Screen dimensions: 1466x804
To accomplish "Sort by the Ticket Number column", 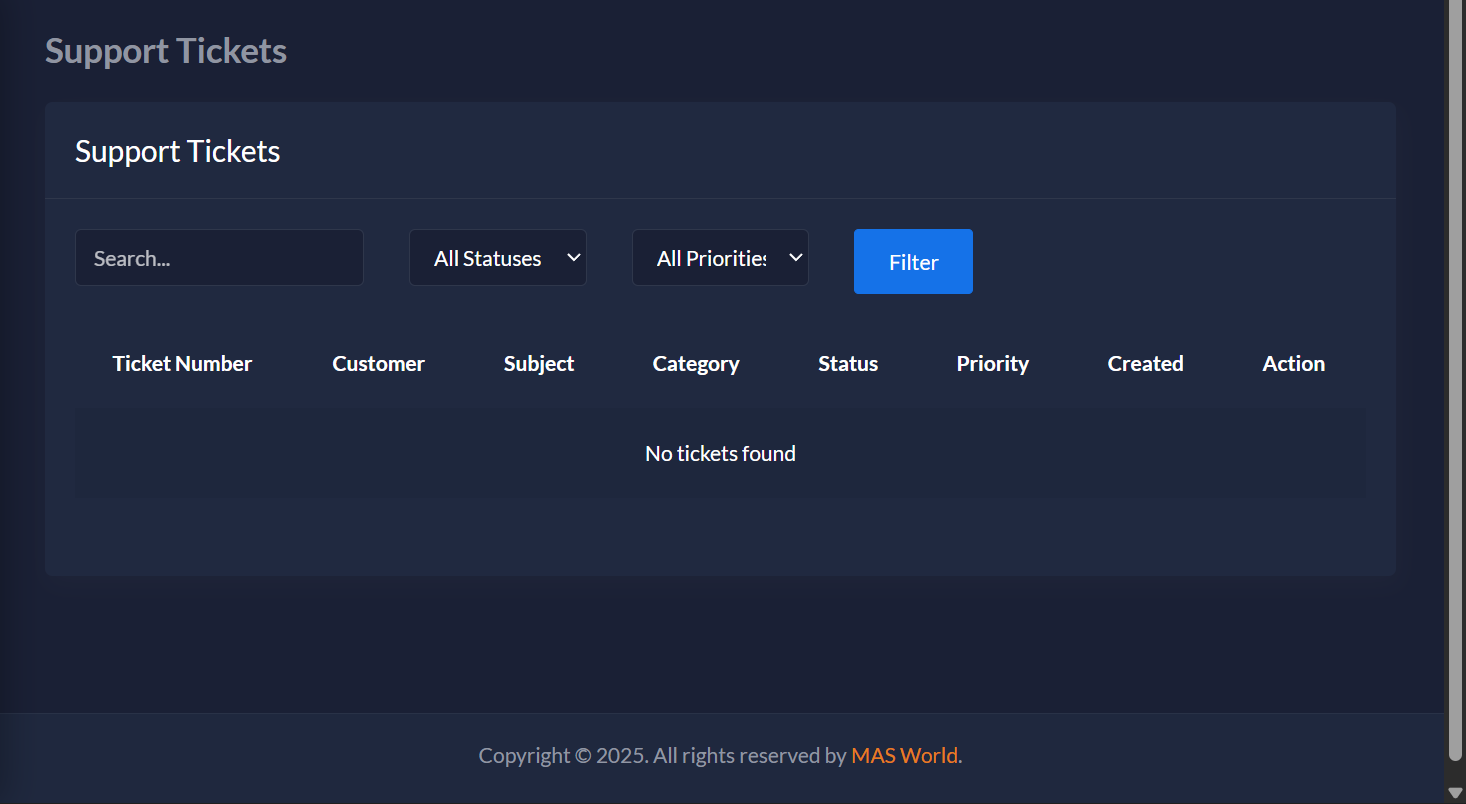I will [x=182, y=363].
